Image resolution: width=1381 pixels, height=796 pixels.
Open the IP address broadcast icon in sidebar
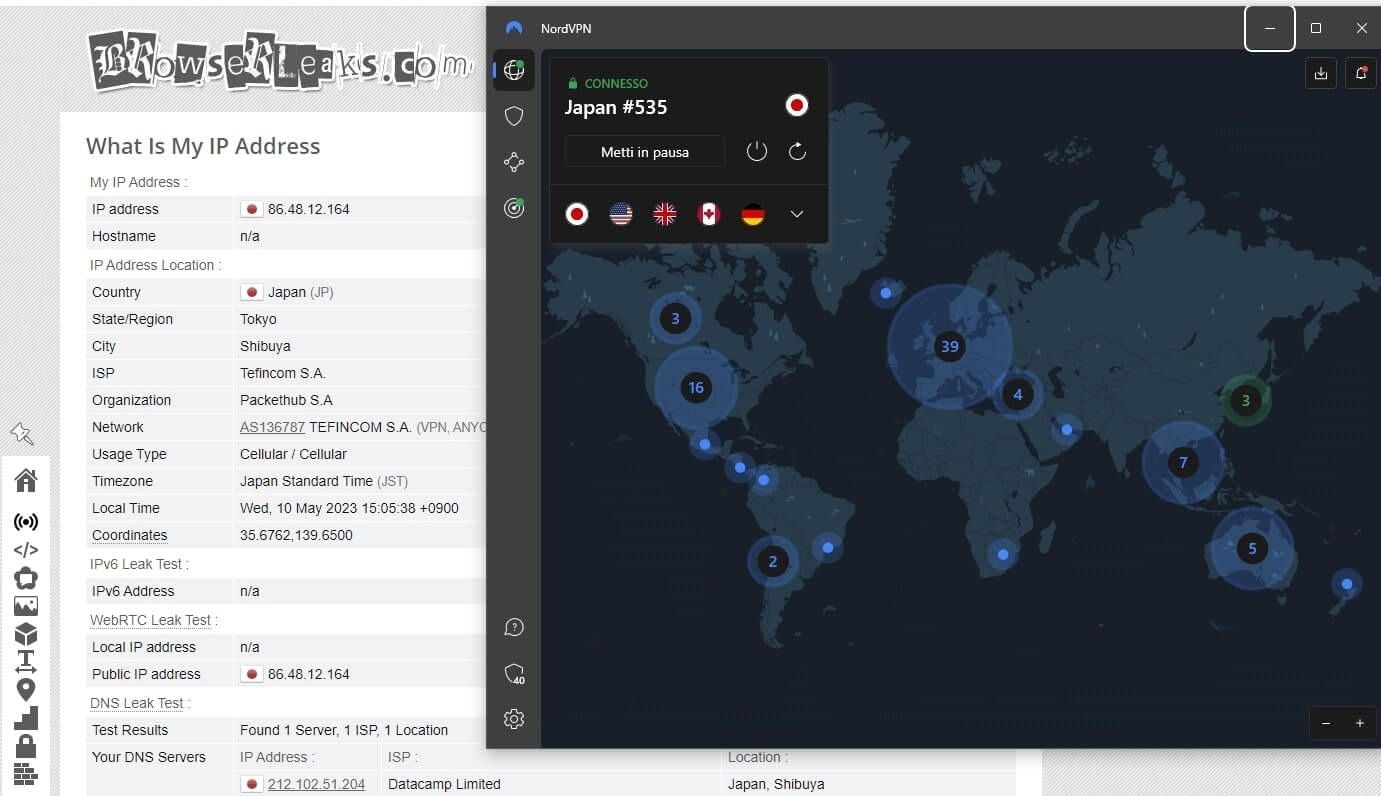pyautogui.click(x=26, y=522)
